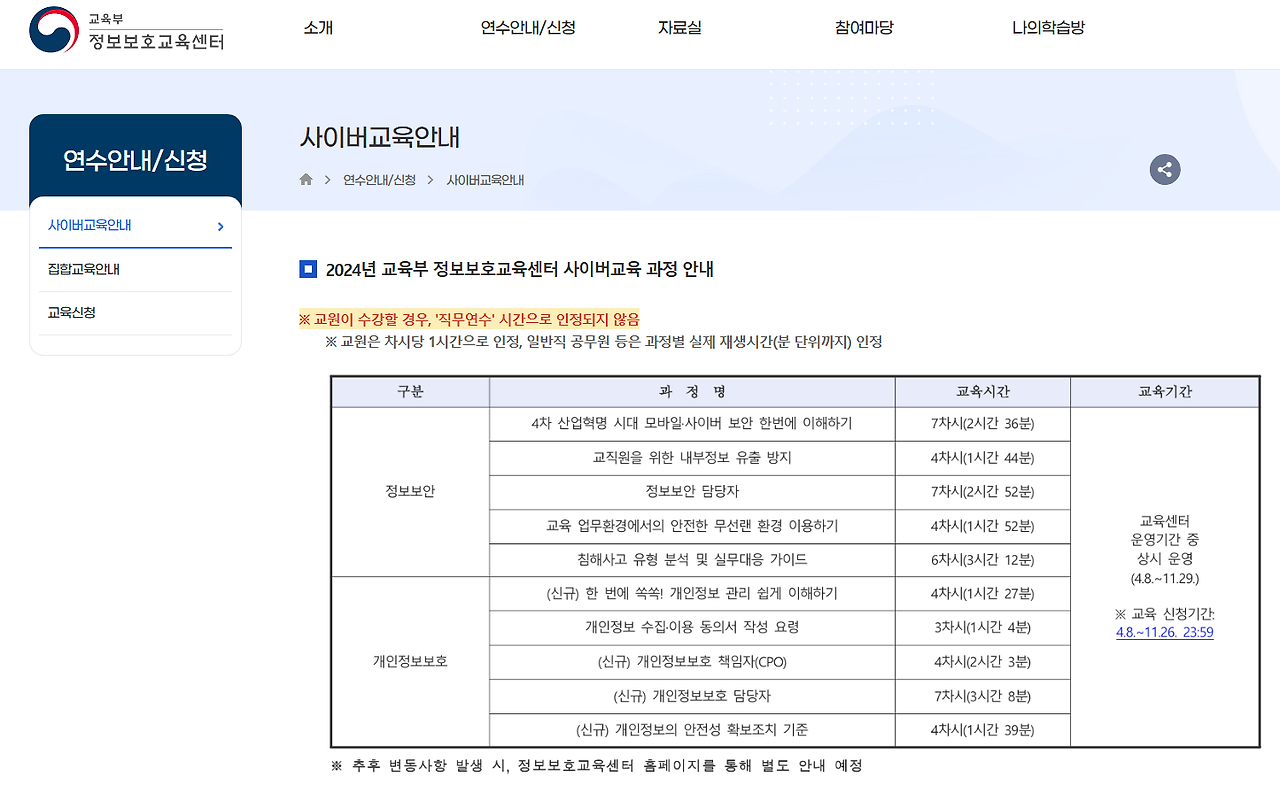1280x785 pixels.
Task: Select the 정보보안 담당자 course row
Action: [690, 491]
